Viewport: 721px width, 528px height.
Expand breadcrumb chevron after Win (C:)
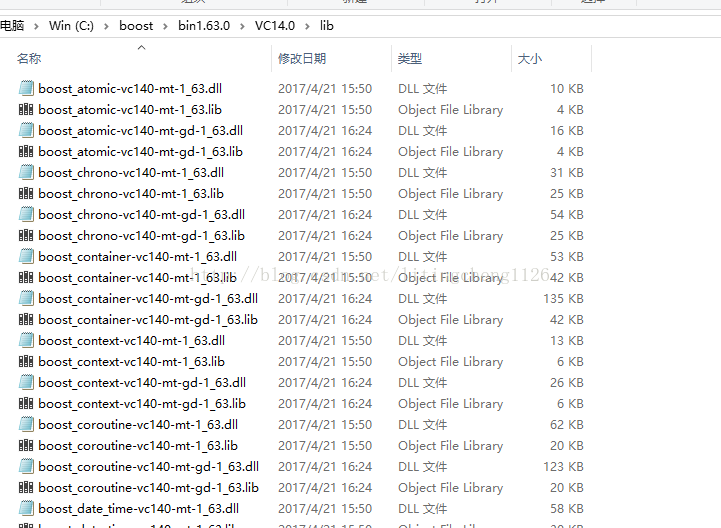(106, 26)
